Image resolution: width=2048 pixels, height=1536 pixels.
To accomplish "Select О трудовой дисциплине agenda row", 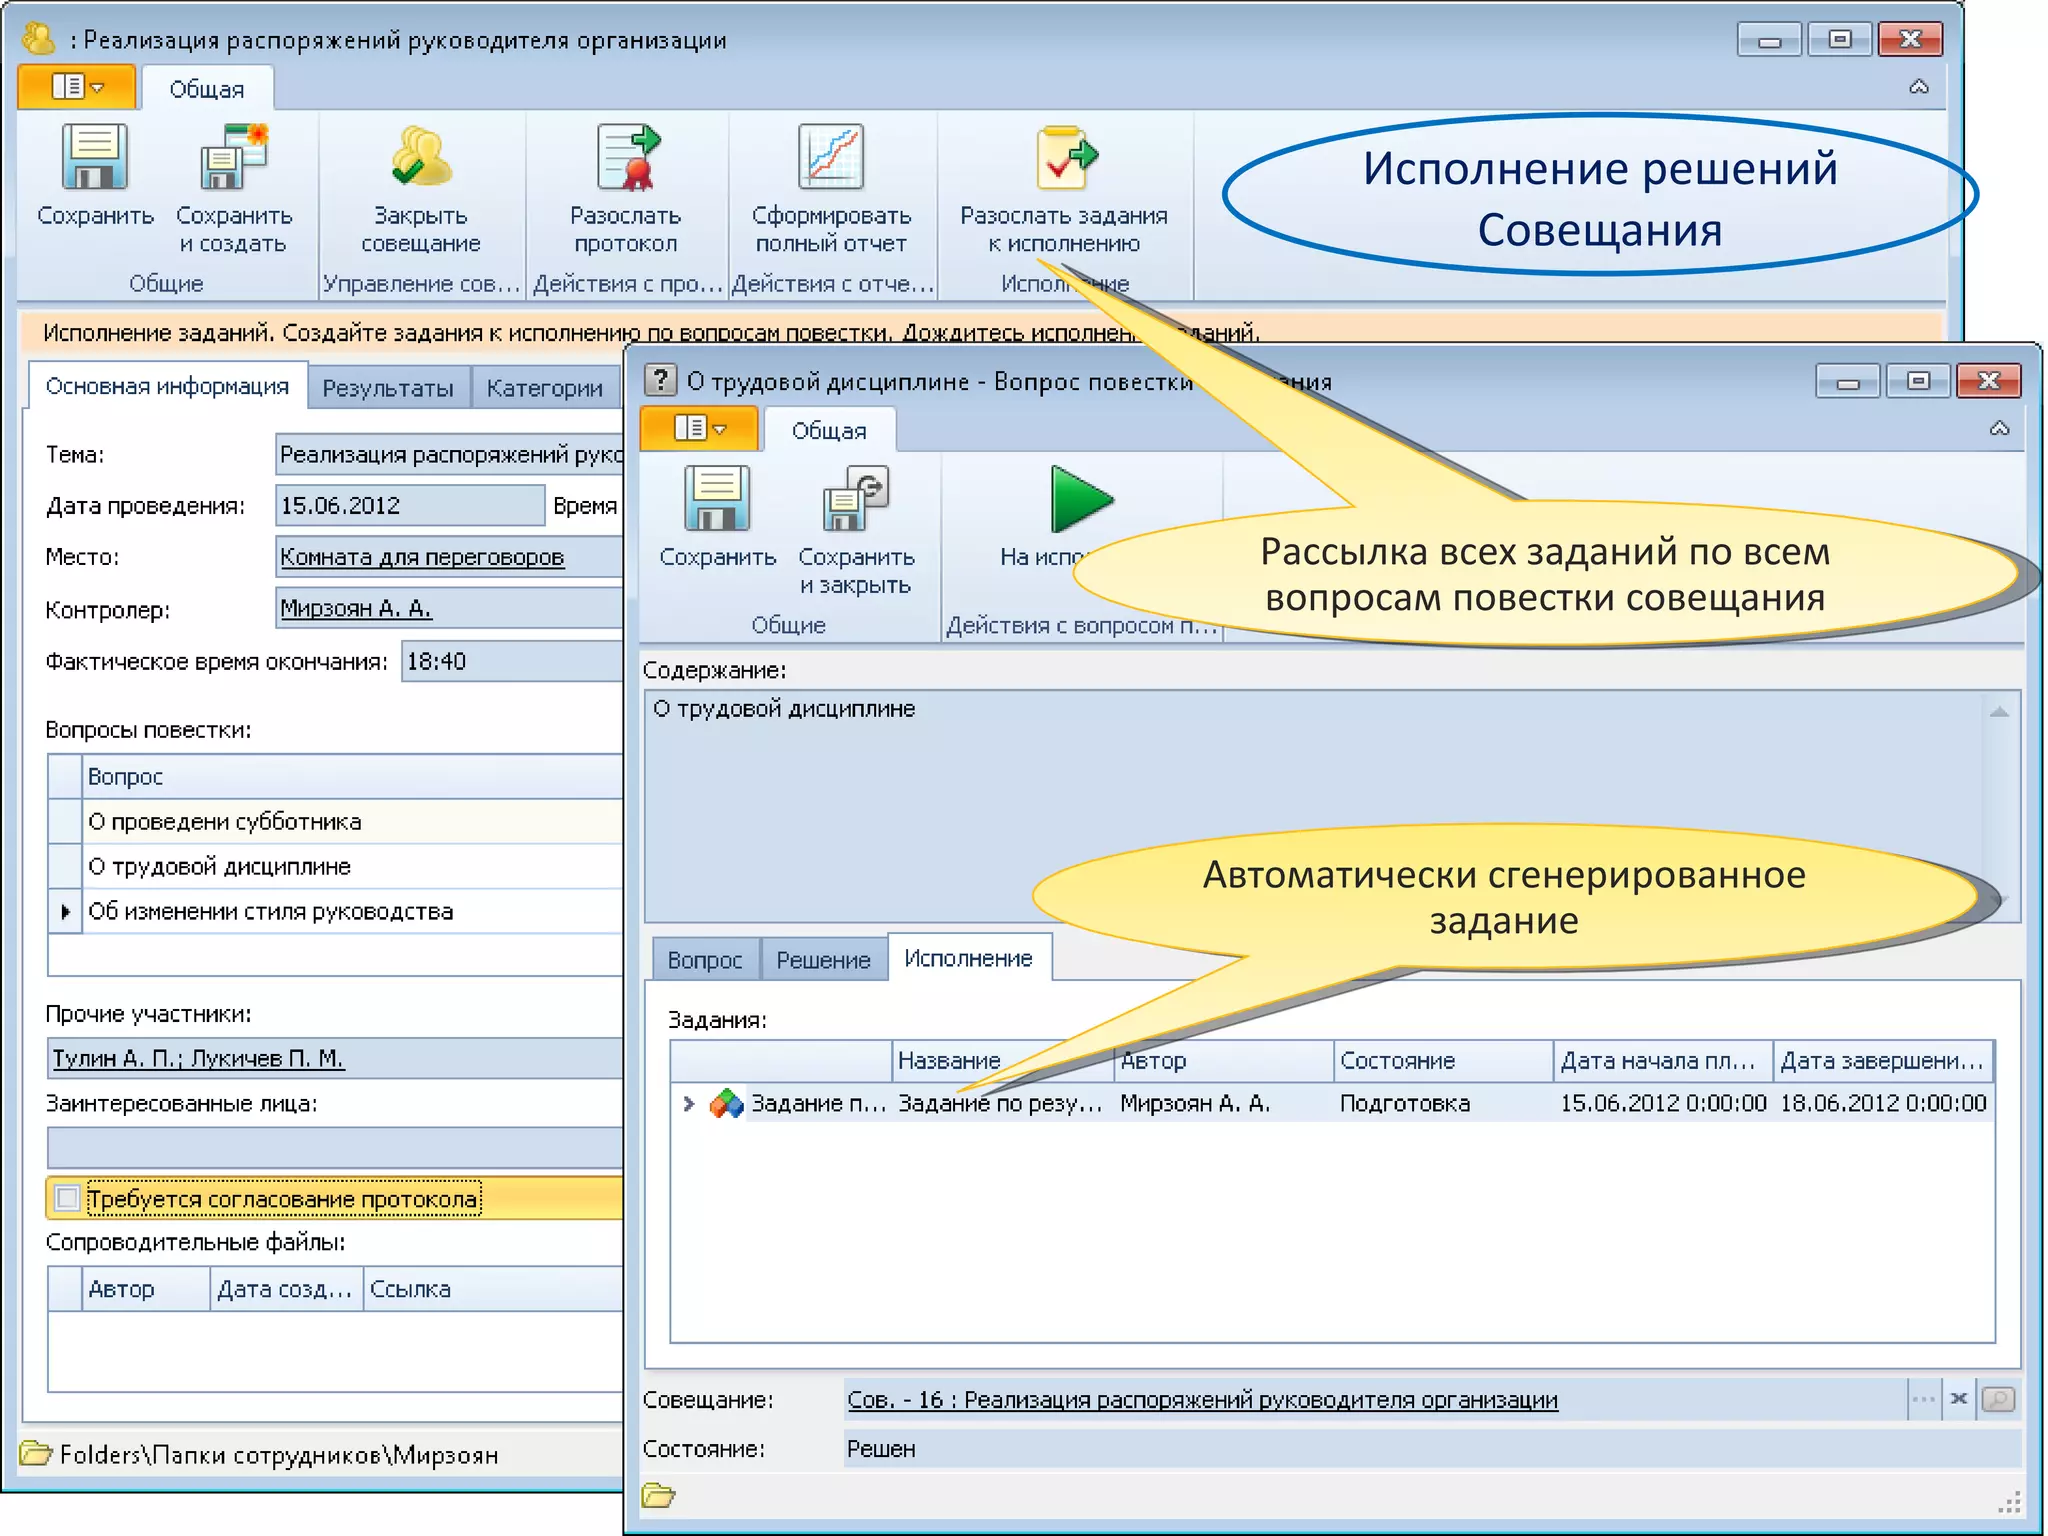I will pyautogui.click(x=220, y=866).
